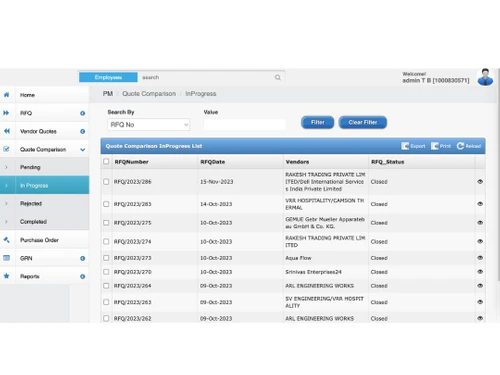Check the box for RFQ/2023/264
This screenshot has width=500, height=375.
point(106,286)
